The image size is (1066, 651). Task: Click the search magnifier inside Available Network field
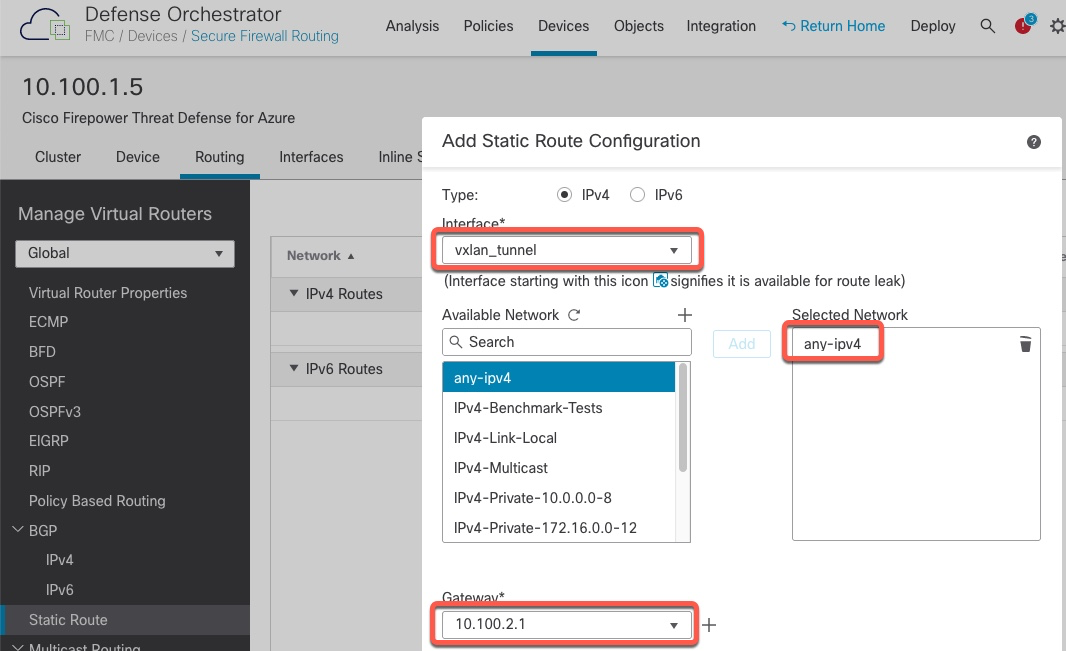tap(455, 342)
